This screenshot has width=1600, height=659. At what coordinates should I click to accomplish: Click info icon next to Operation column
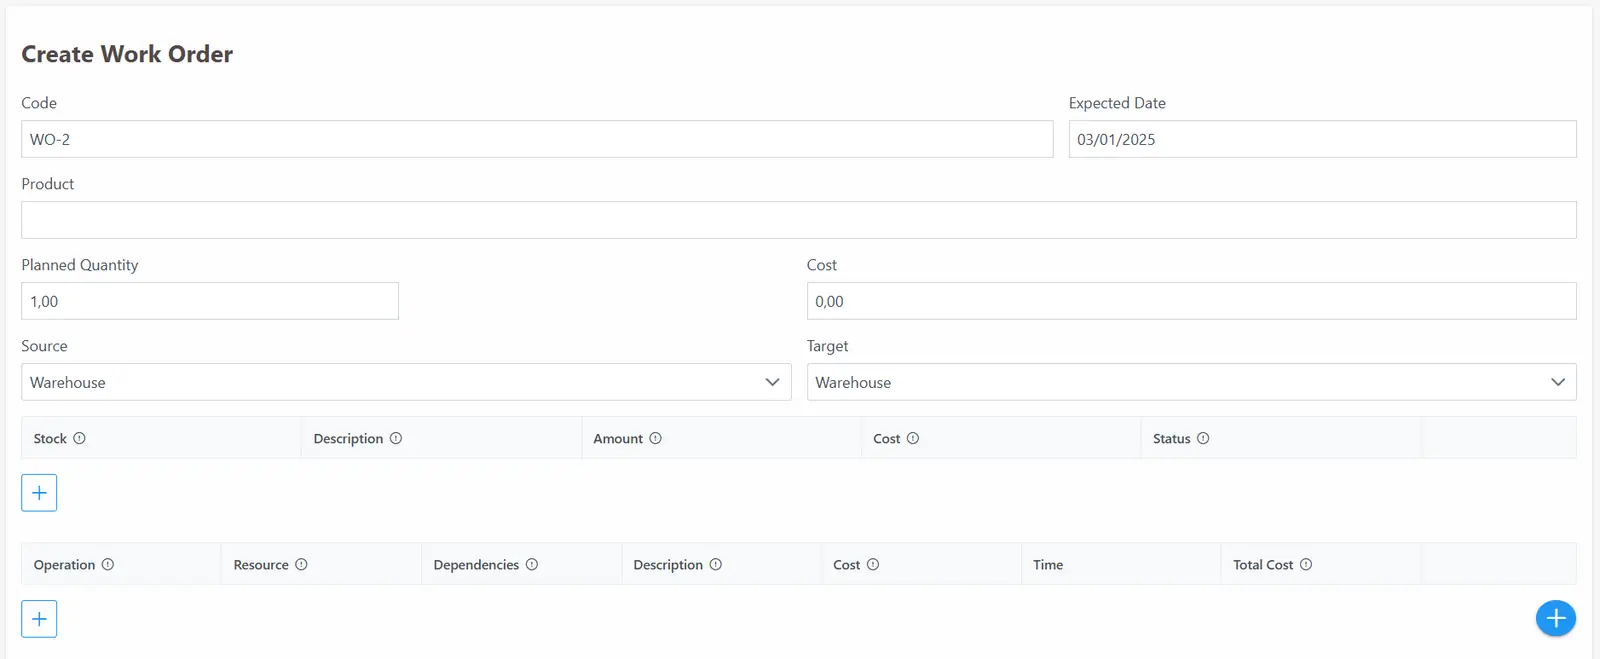tap(108, 564)
